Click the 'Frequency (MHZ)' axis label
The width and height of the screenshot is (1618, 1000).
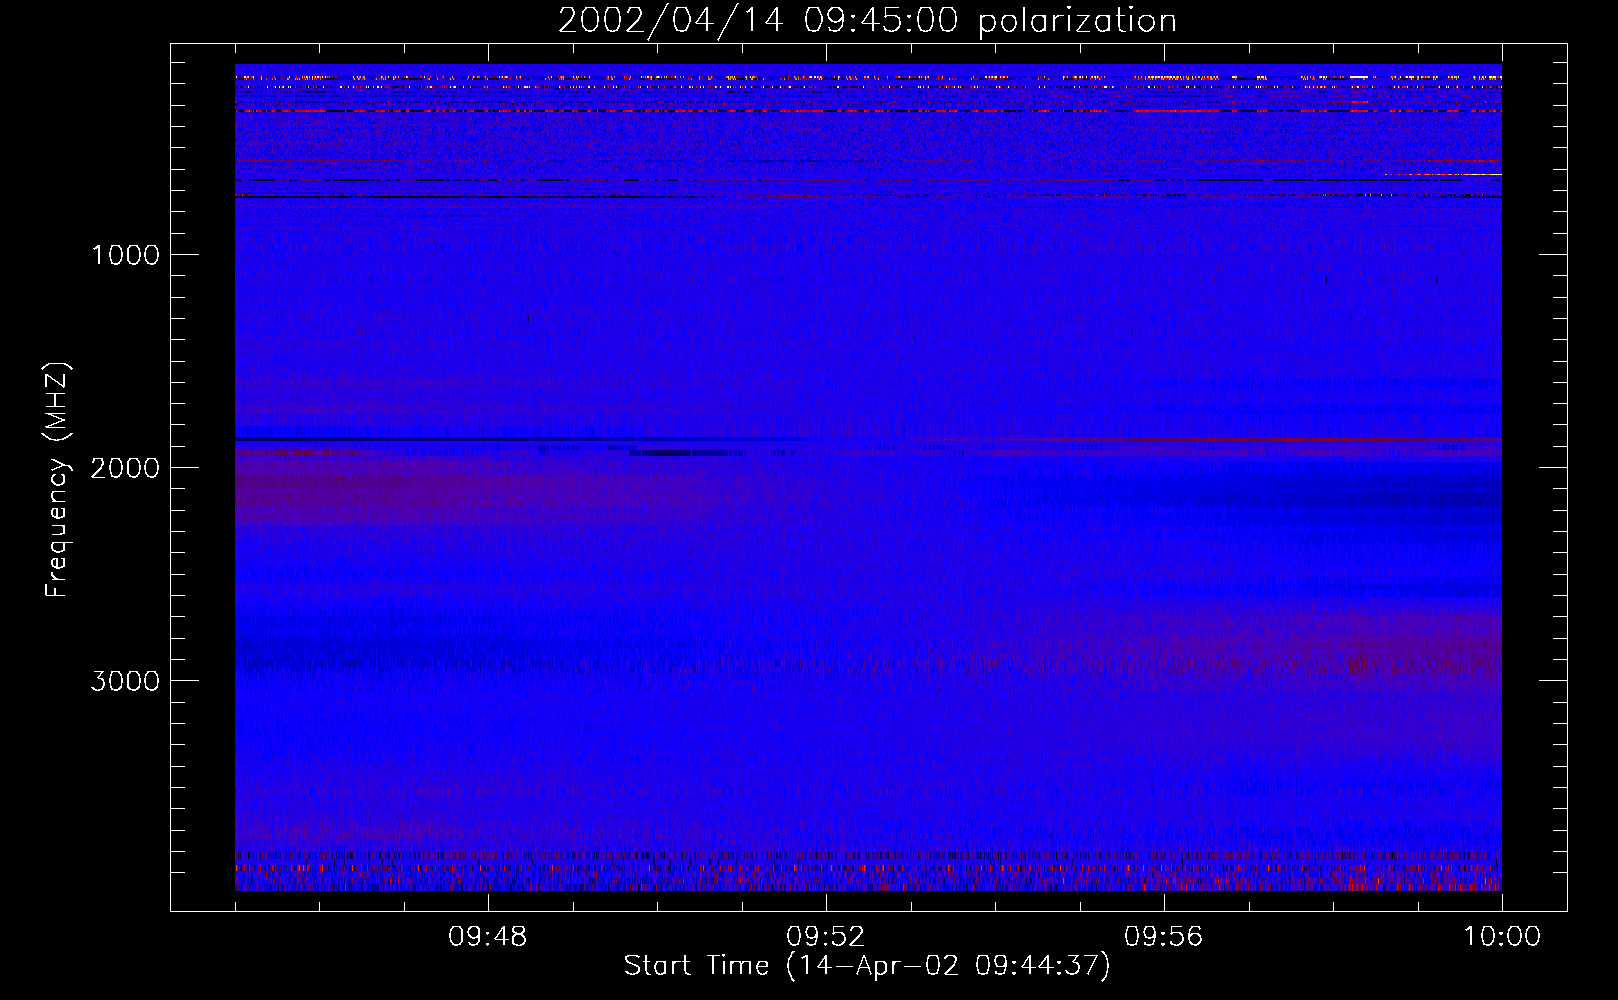(57, 480)
